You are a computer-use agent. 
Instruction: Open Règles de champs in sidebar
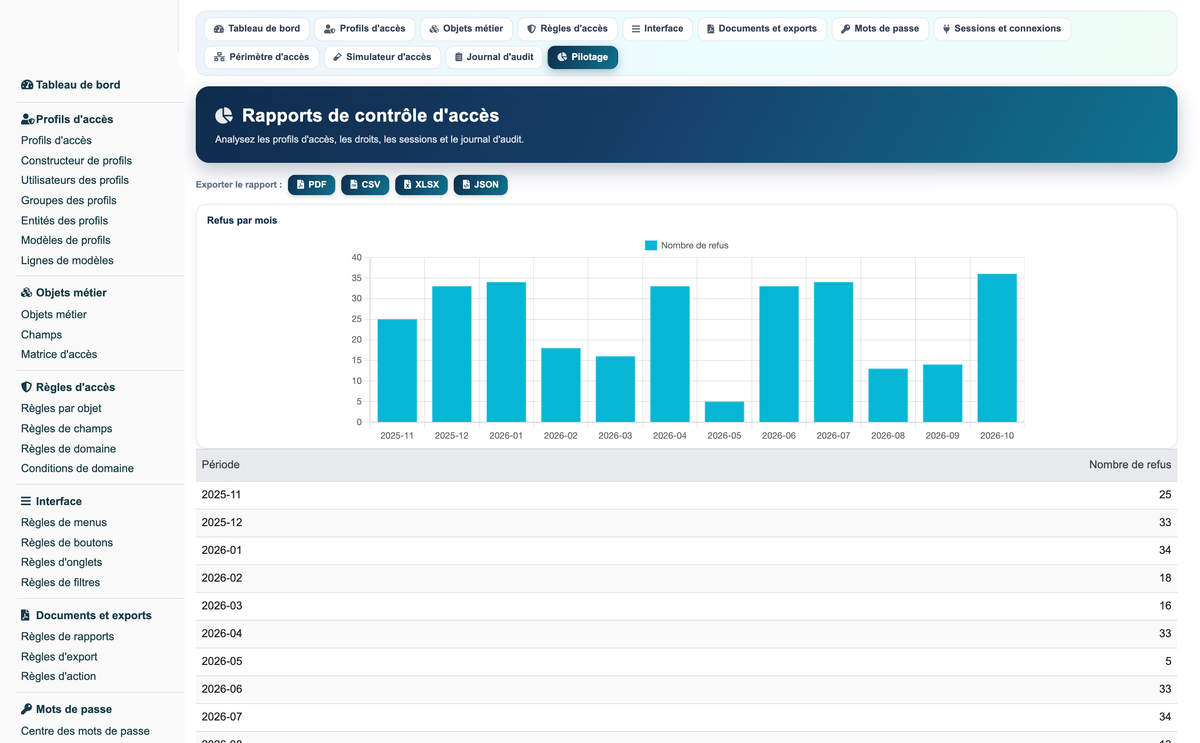pyautogui.click(x=66, y=429)
